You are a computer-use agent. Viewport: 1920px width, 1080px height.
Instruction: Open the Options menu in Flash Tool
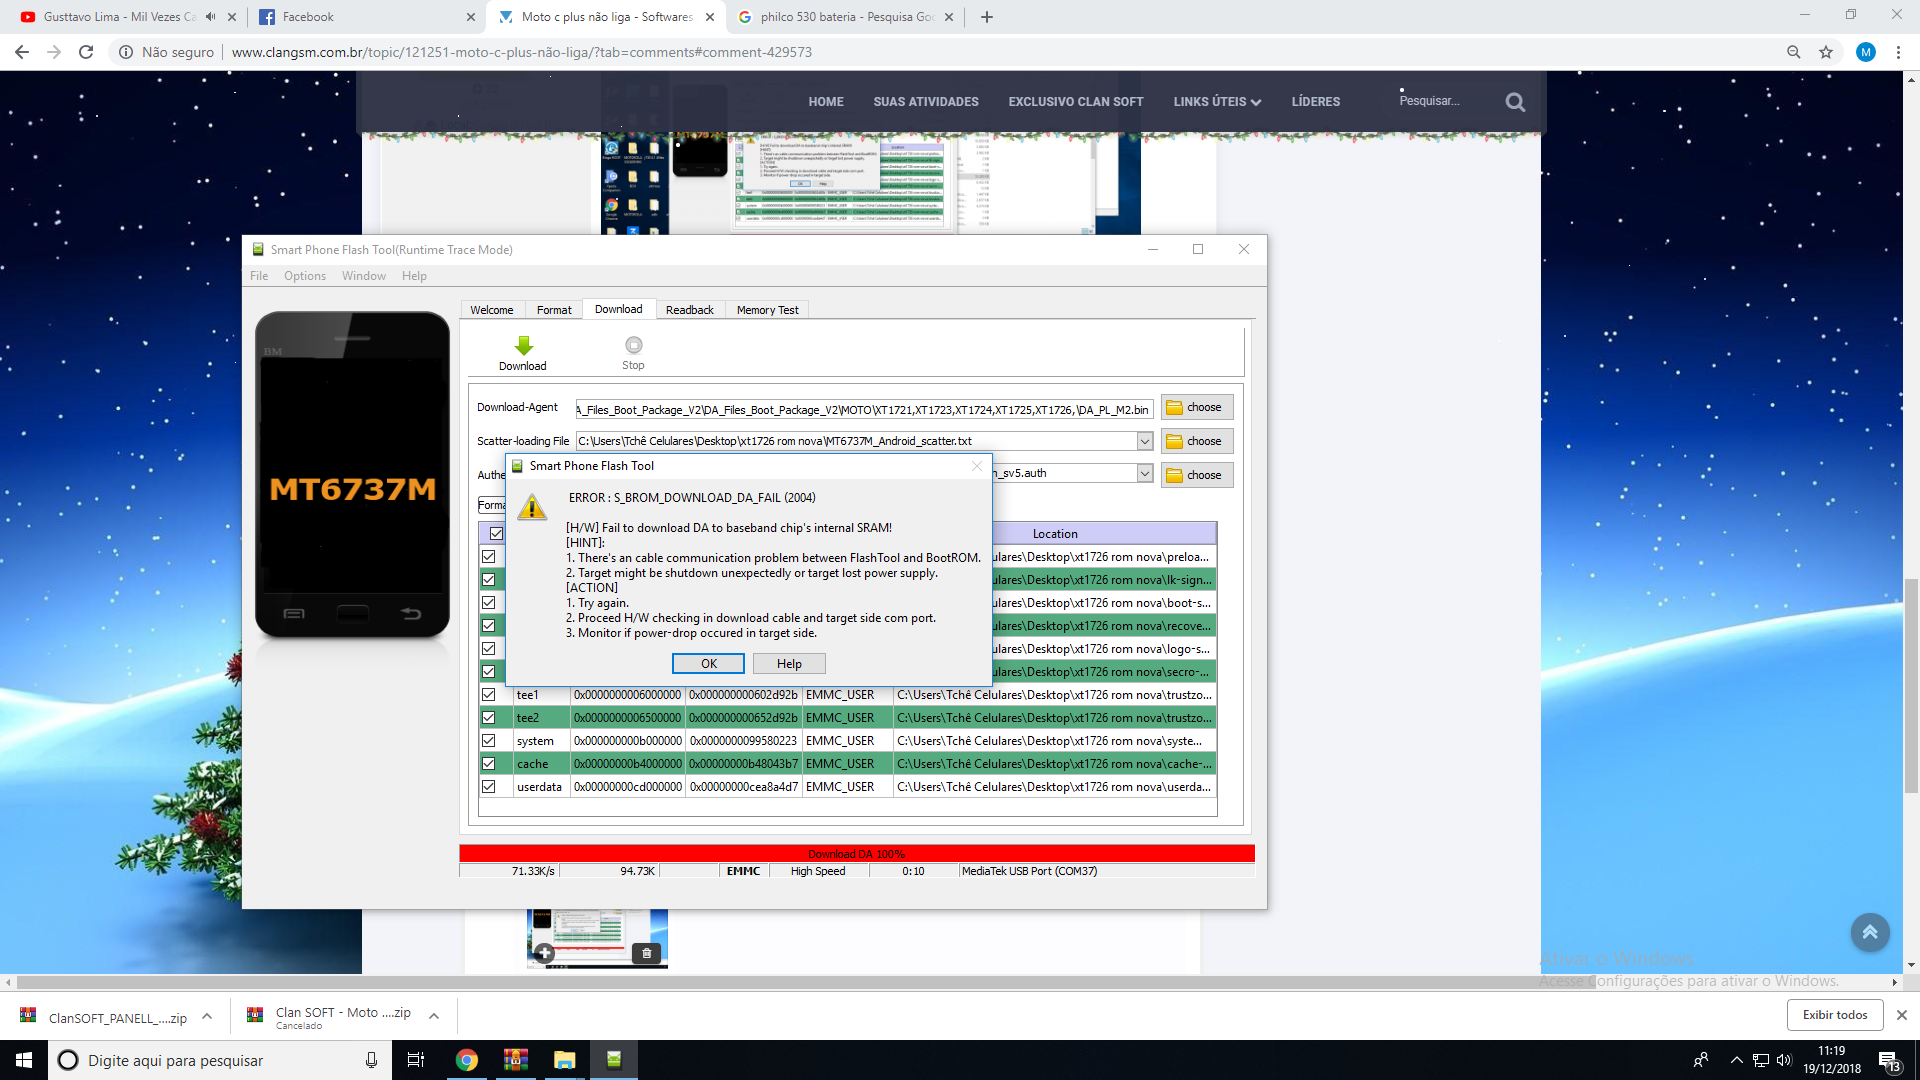tap(305, 276)
